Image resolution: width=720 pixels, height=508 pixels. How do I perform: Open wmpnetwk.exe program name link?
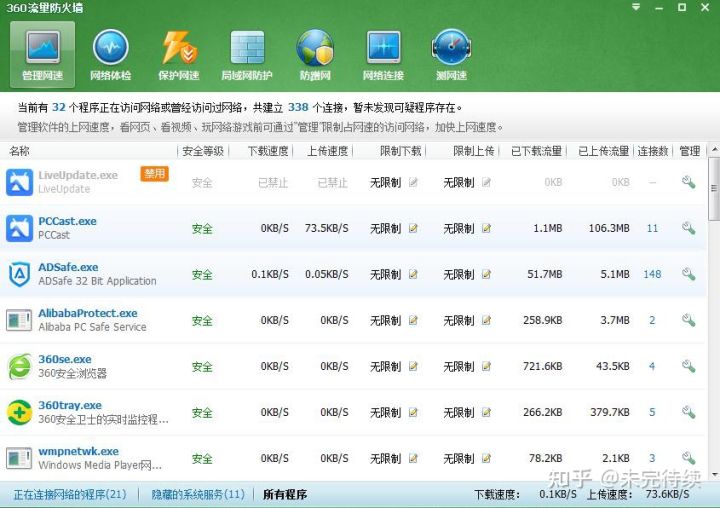pos(79,451)
